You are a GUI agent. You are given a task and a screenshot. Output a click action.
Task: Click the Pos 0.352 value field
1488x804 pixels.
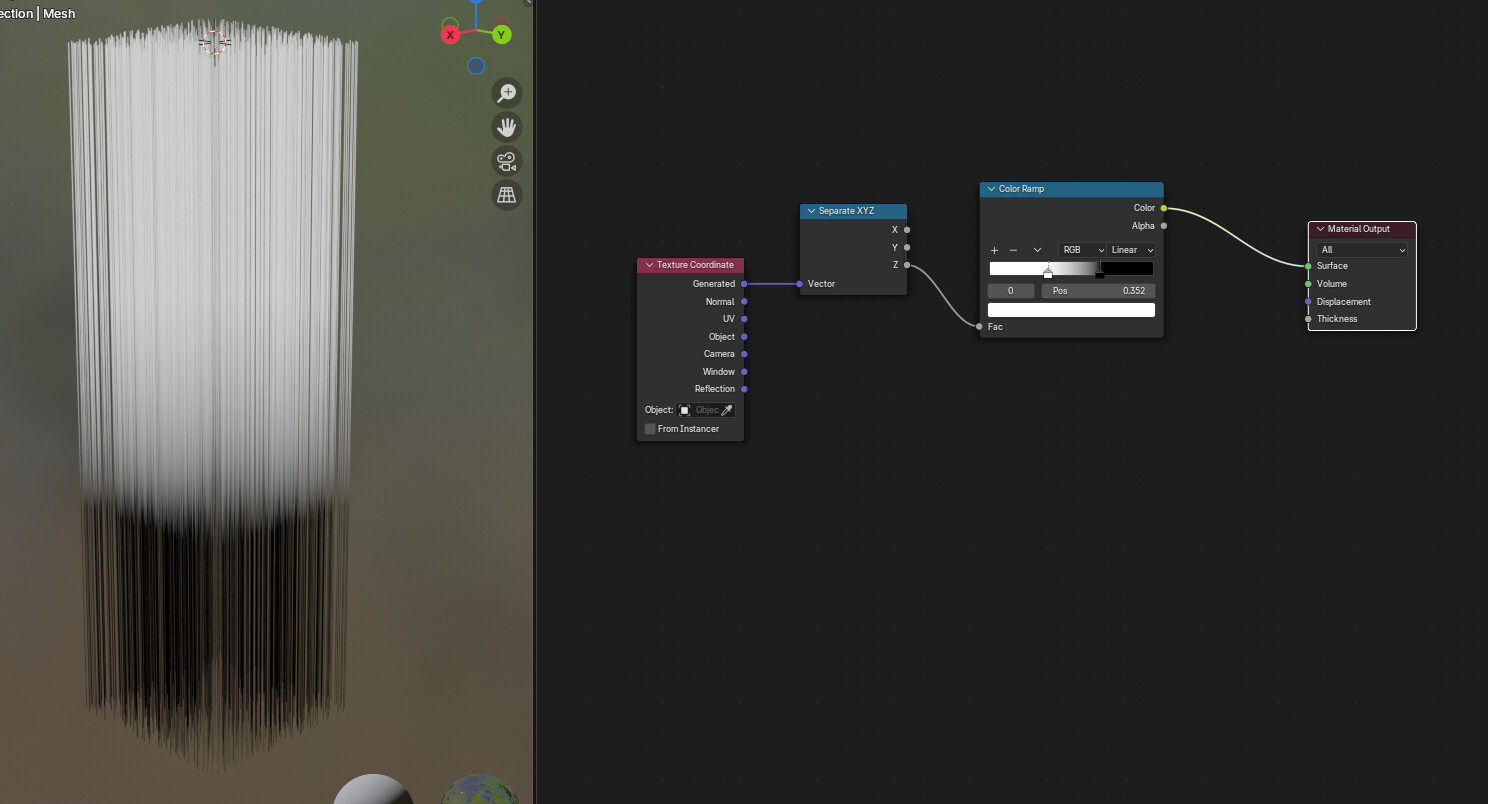click(x=1098, y=291)
